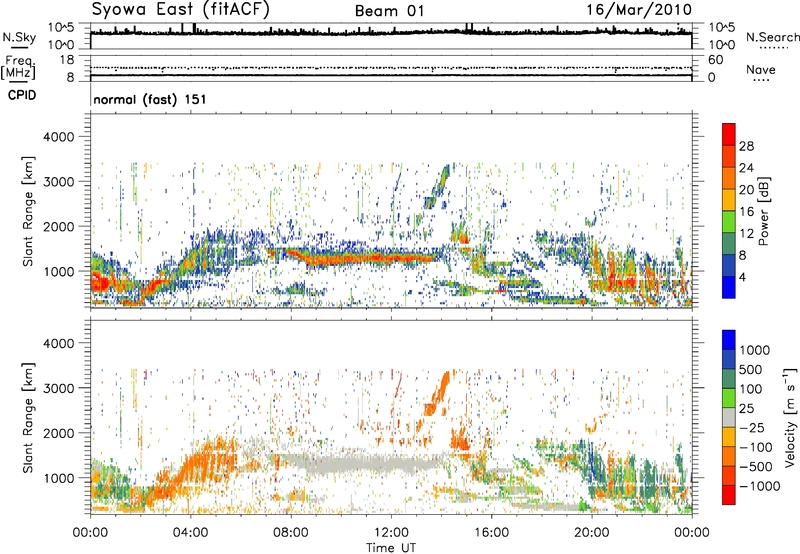Click the '12:00' time tick label

[x=391, y=533]
